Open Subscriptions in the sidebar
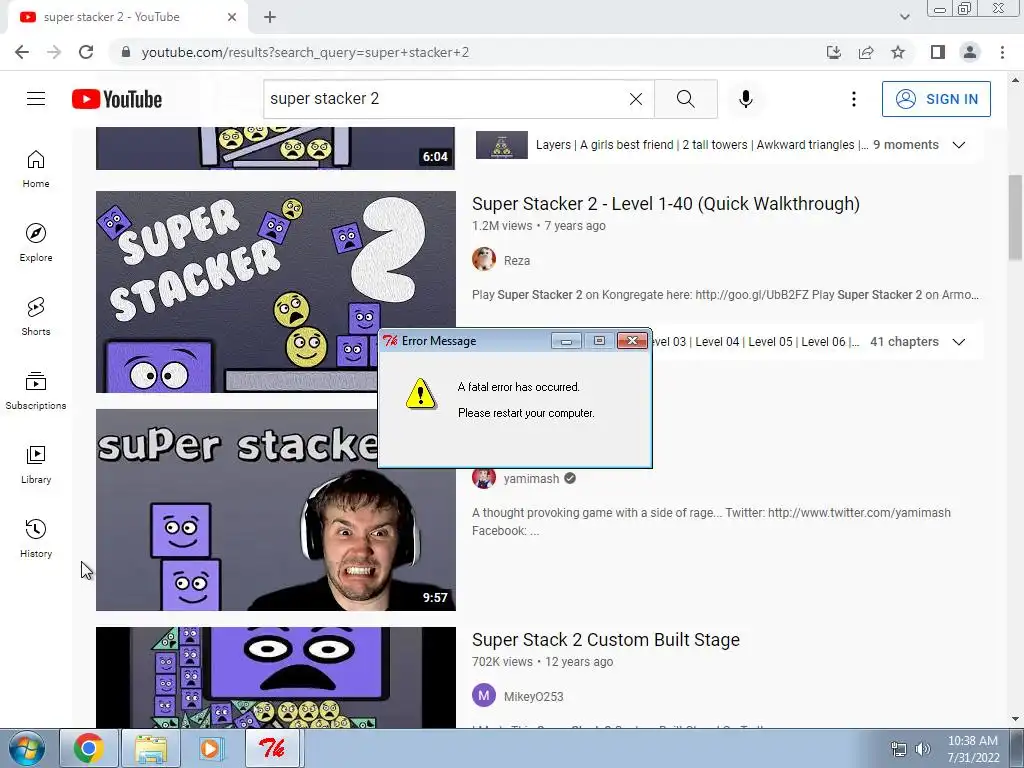 click(x=36, y=391)
